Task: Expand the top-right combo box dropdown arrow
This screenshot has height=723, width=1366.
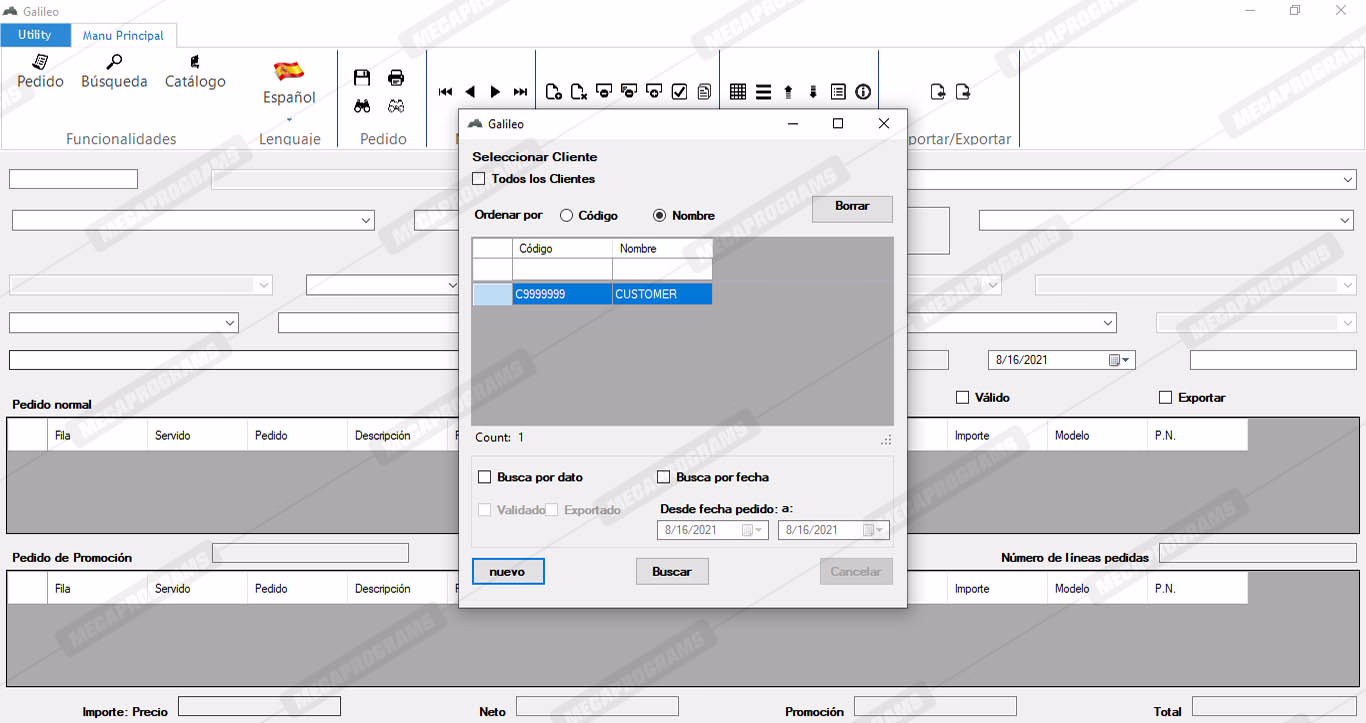Action: [1348, 180]
